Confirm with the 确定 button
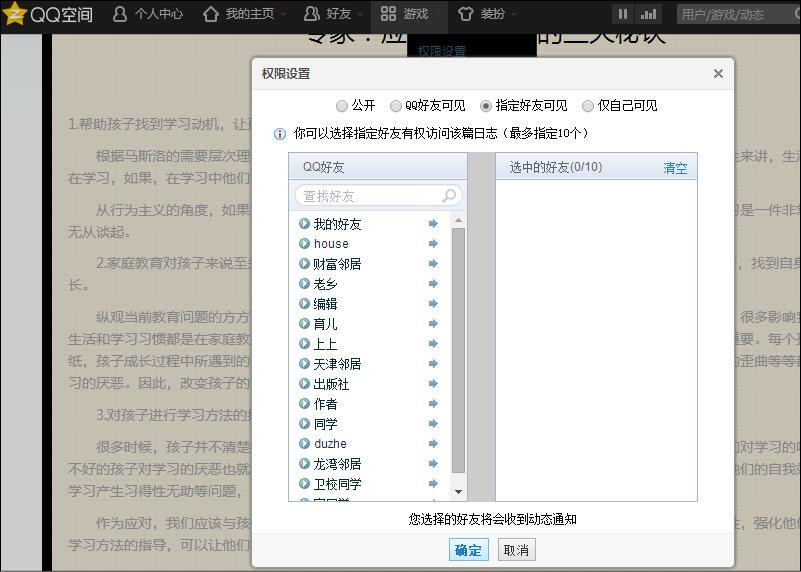 [x=468, y=550]
